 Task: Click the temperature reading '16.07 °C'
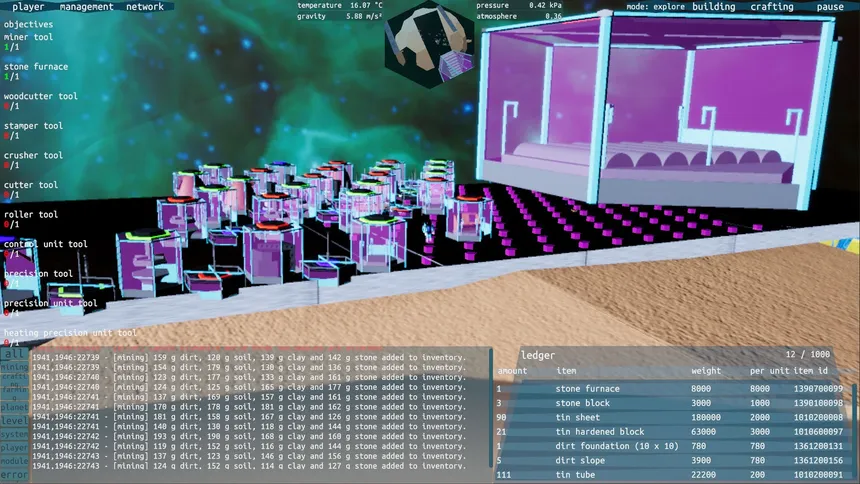point(366,5)
